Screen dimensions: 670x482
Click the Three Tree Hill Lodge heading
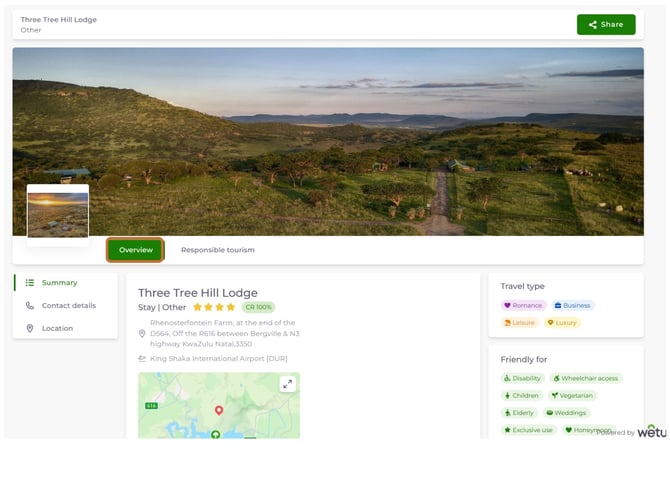(198, 293)
